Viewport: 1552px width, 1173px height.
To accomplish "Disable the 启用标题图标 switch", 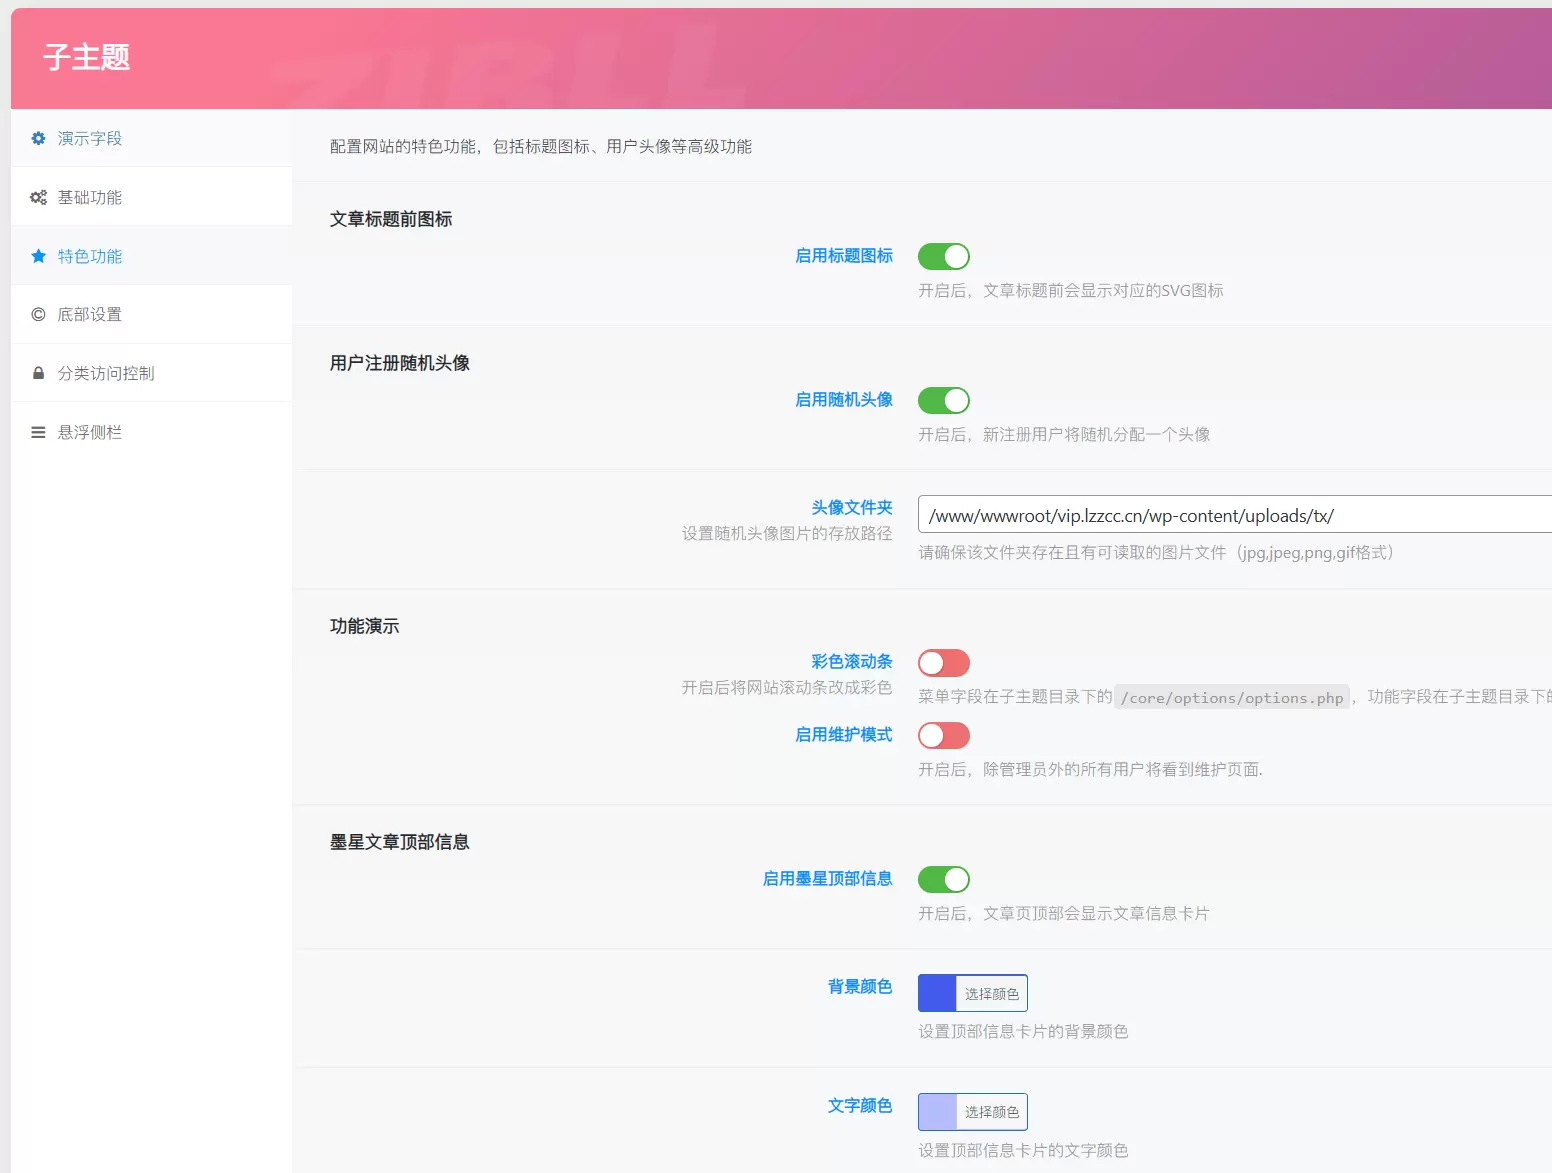I will [944, 257].
